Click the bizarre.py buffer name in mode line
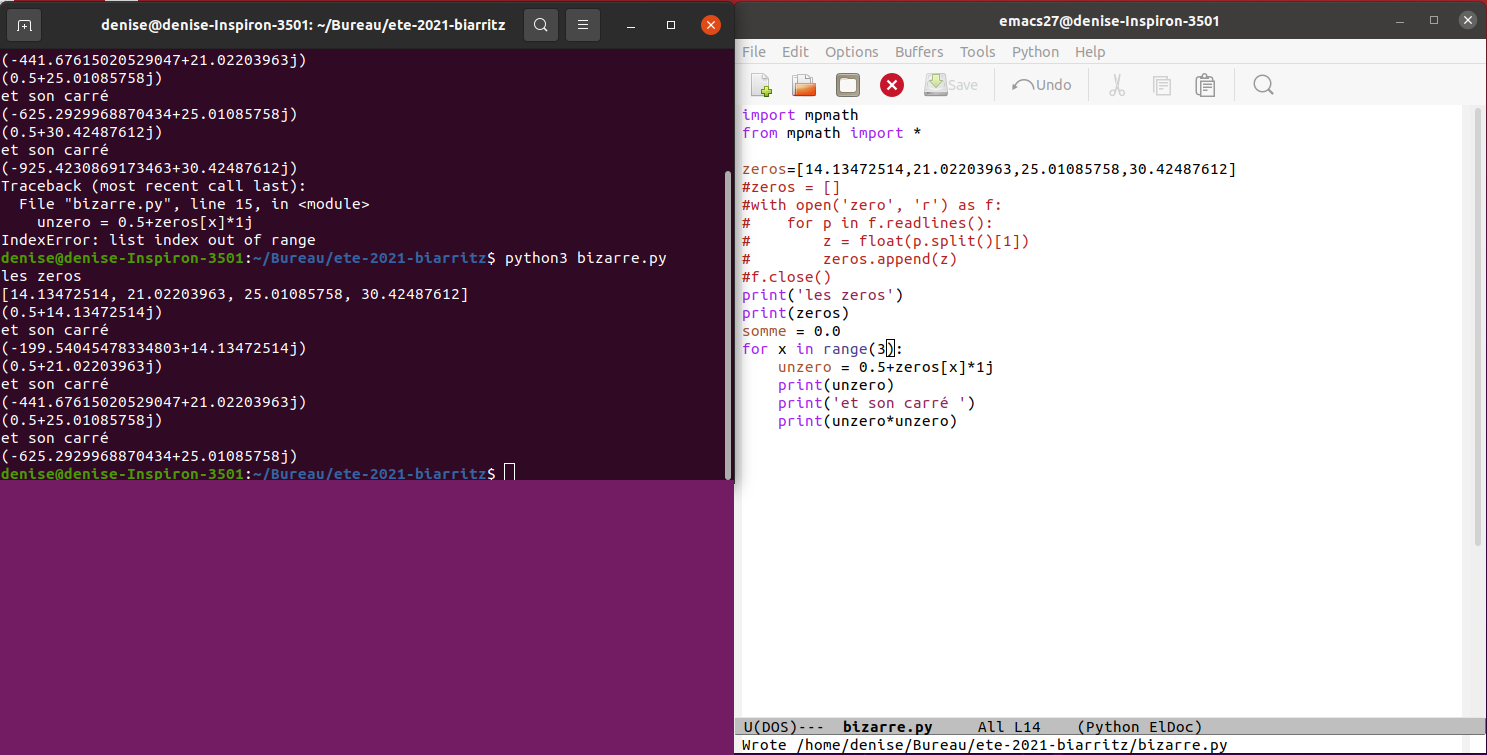 887,727
